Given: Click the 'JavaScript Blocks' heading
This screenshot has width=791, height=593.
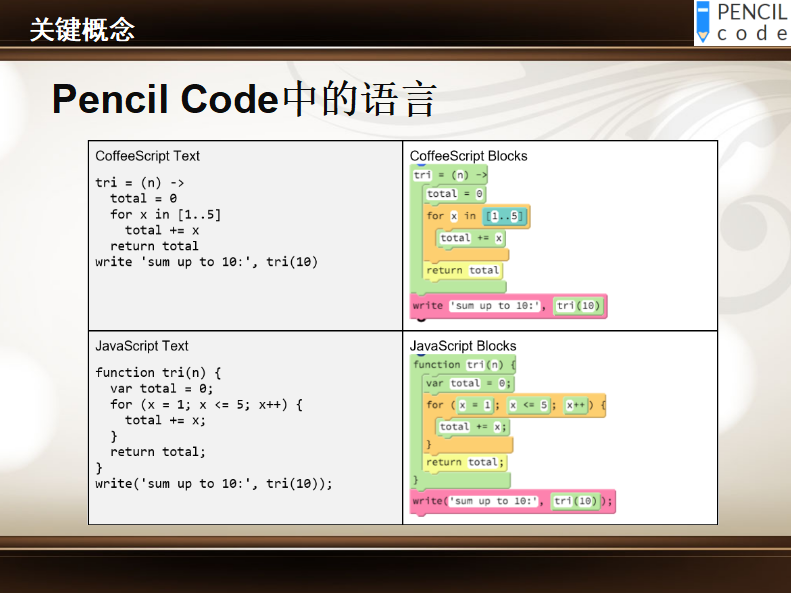Looking at the screenshot, I should coord(463,346).
